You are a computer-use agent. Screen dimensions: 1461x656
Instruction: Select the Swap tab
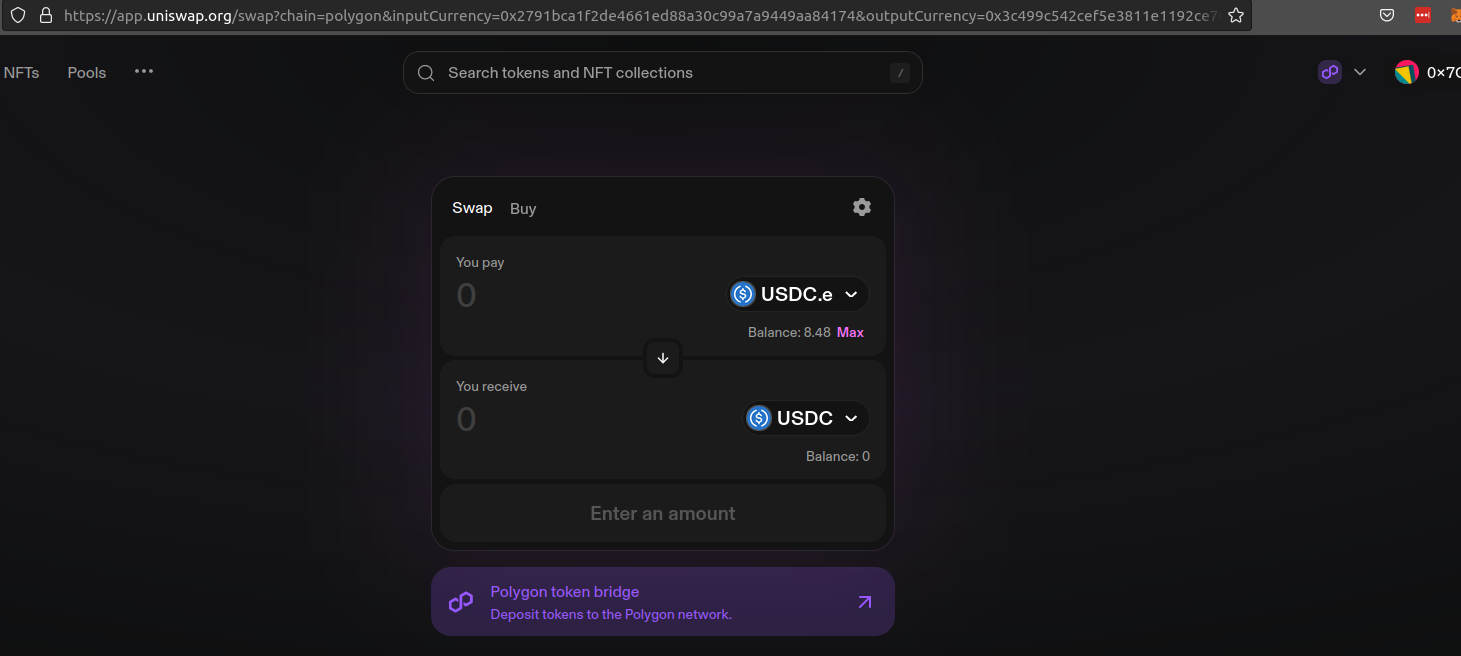[x=472, y=208]
